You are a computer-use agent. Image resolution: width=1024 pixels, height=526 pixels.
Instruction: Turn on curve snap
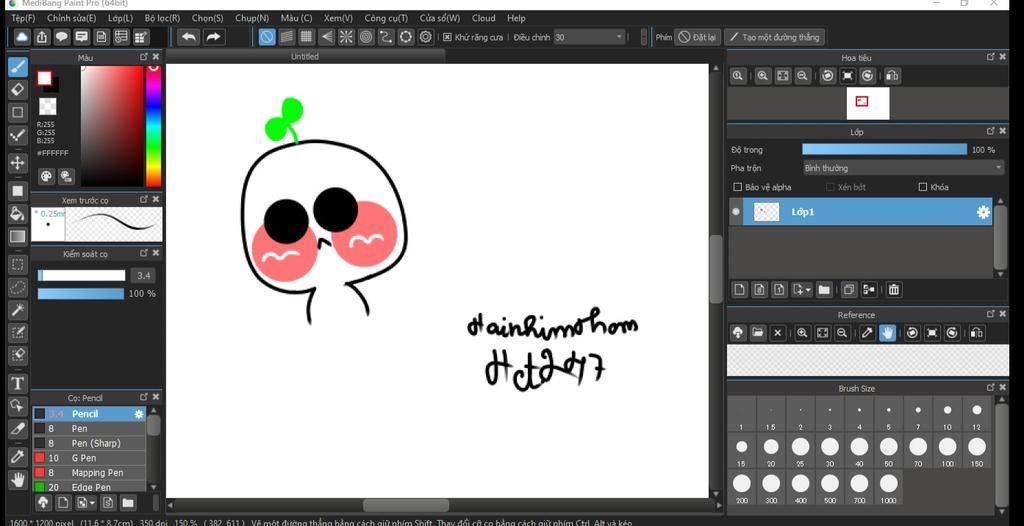click(x=386, y=37)
